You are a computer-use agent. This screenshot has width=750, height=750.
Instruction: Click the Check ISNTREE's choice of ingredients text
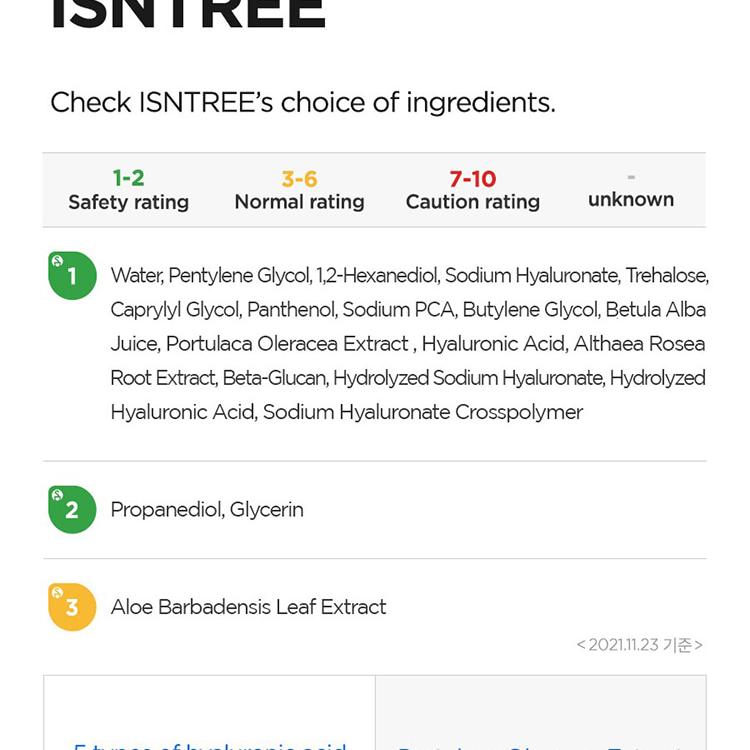point(303,102)
